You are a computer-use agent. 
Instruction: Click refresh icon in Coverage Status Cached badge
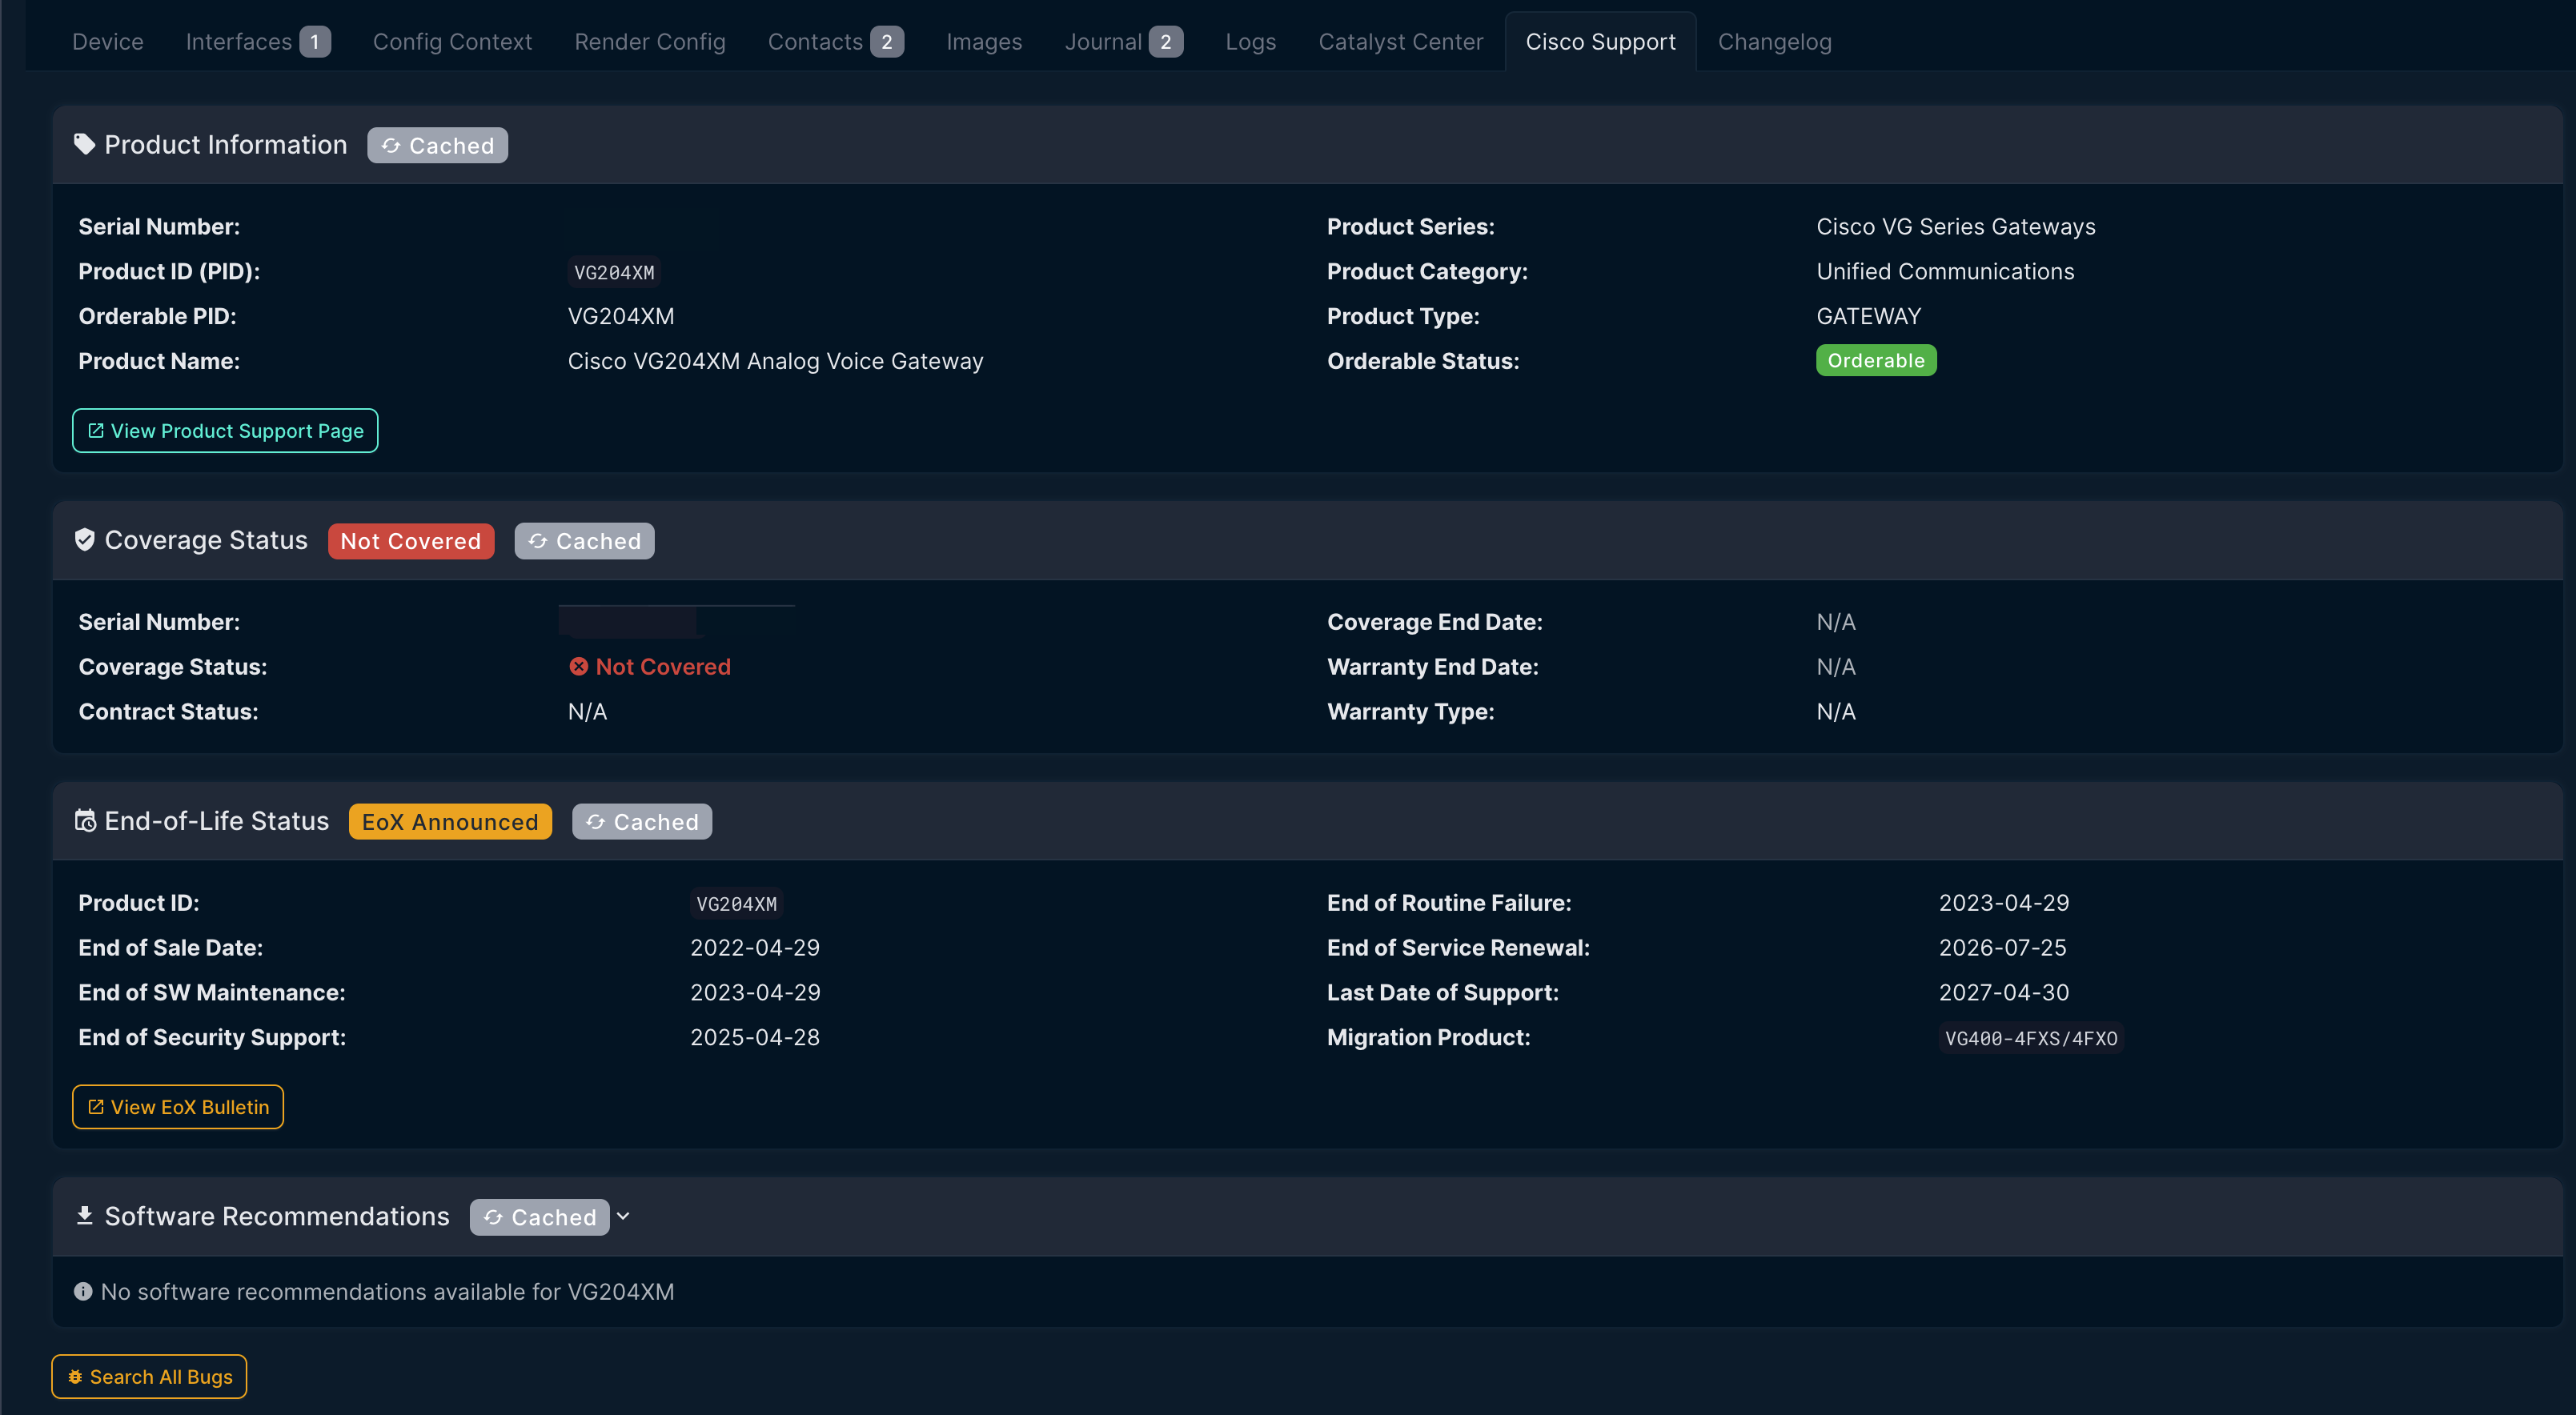[x=538, y=541]
